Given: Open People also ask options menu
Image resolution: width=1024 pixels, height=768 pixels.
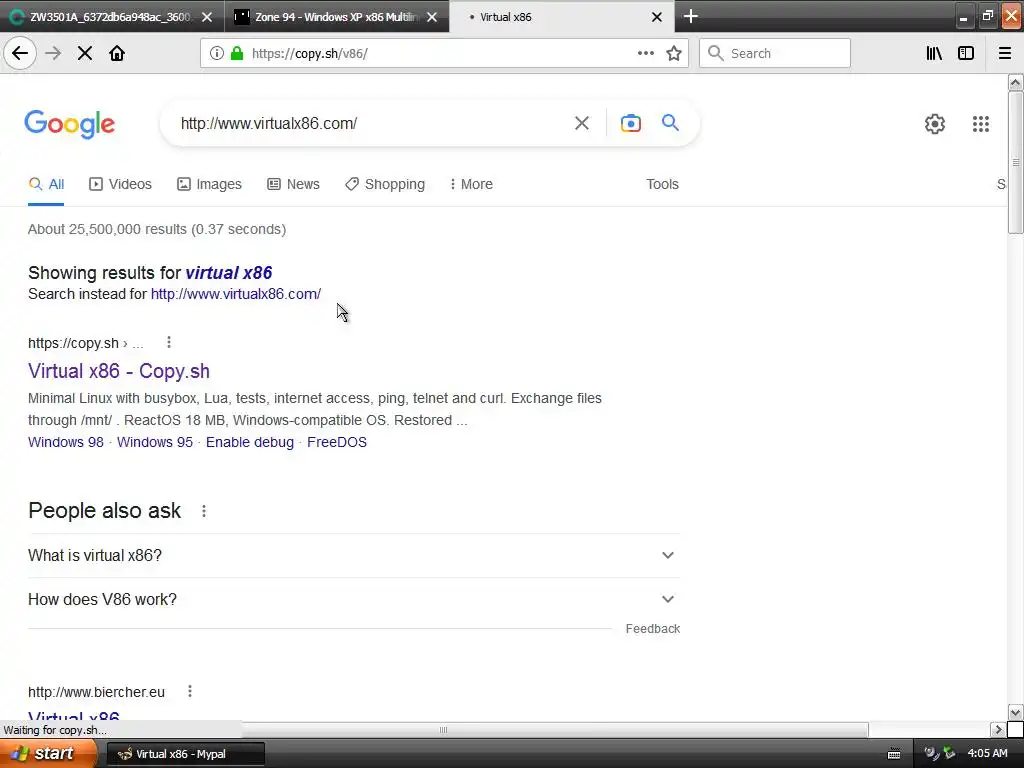Looking at the screenshot, I should 204,511.
